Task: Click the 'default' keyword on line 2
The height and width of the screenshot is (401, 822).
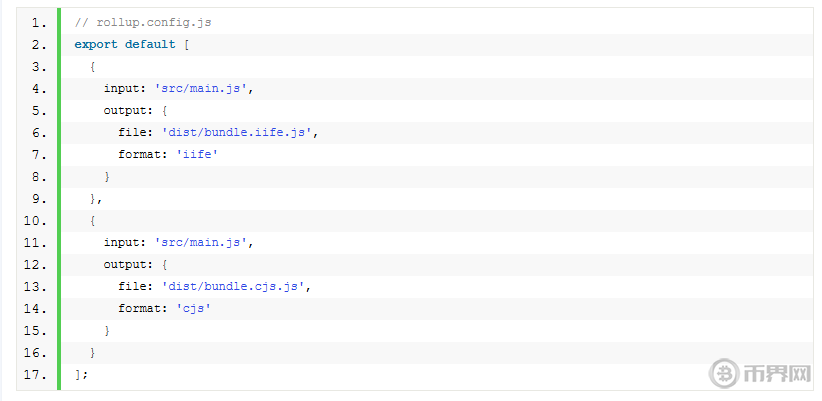Action: [150, 44]
